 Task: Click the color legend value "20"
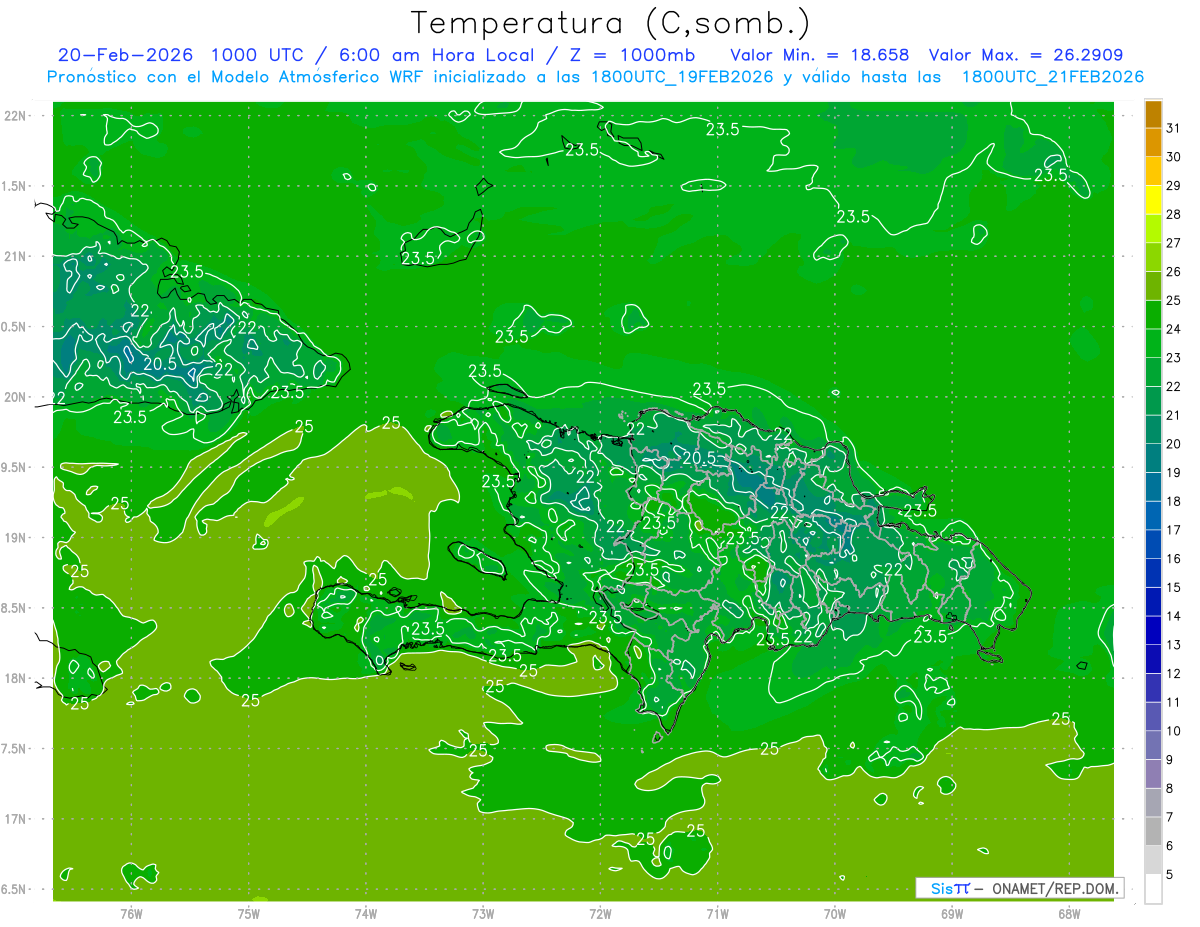(x=1174, y=444)
